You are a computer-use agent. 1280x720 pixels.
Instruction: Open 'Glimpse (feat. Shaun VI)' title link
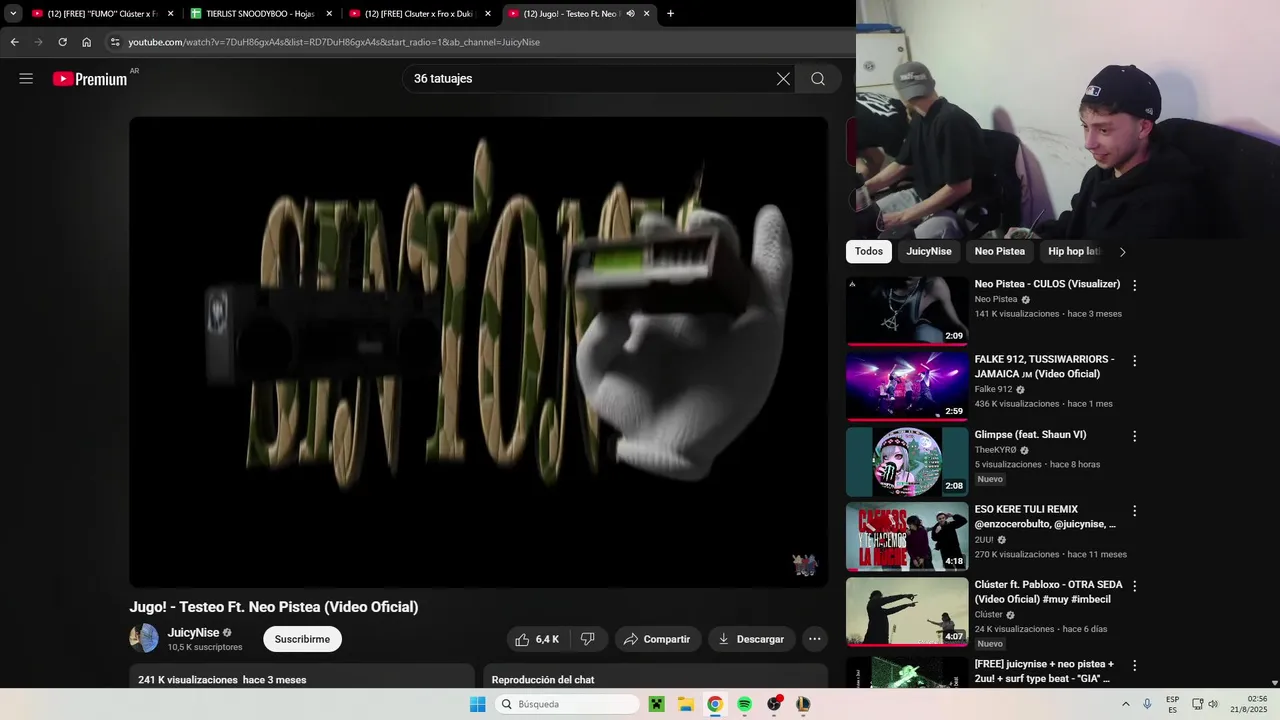click(1030, 434)
